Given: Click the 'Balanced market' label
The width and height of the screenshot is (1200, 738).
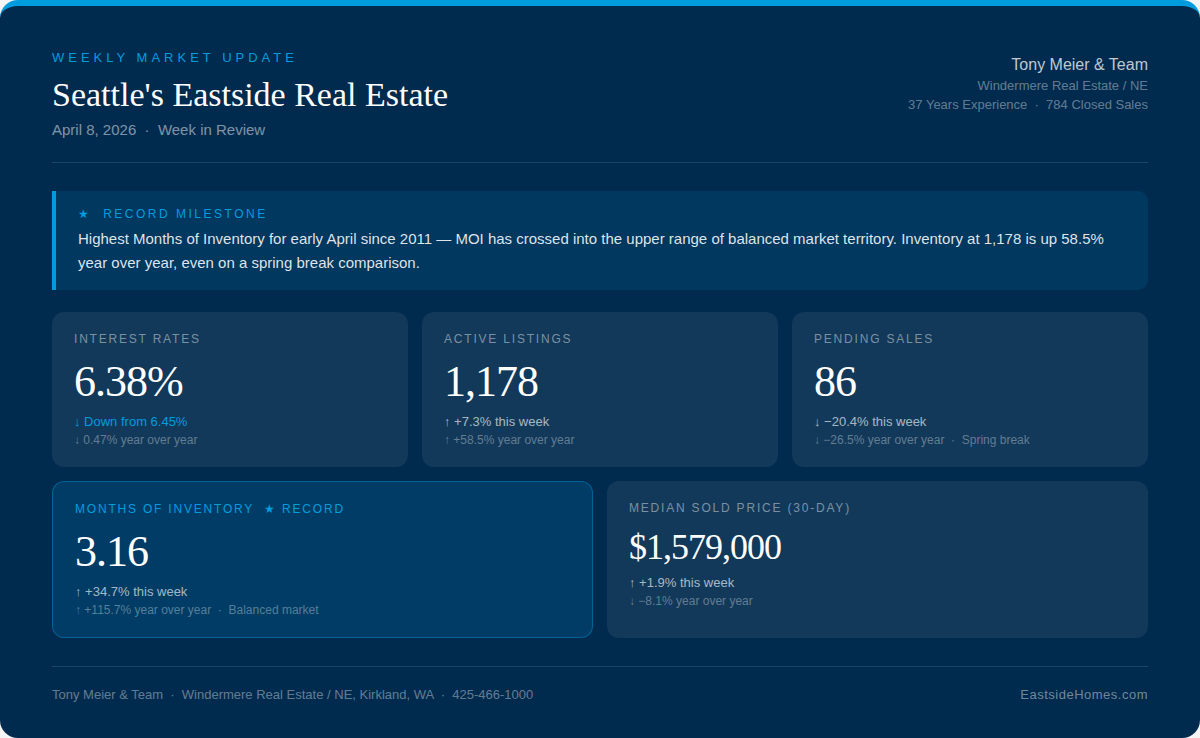Looking at the screenshot, I should point(273,610).
